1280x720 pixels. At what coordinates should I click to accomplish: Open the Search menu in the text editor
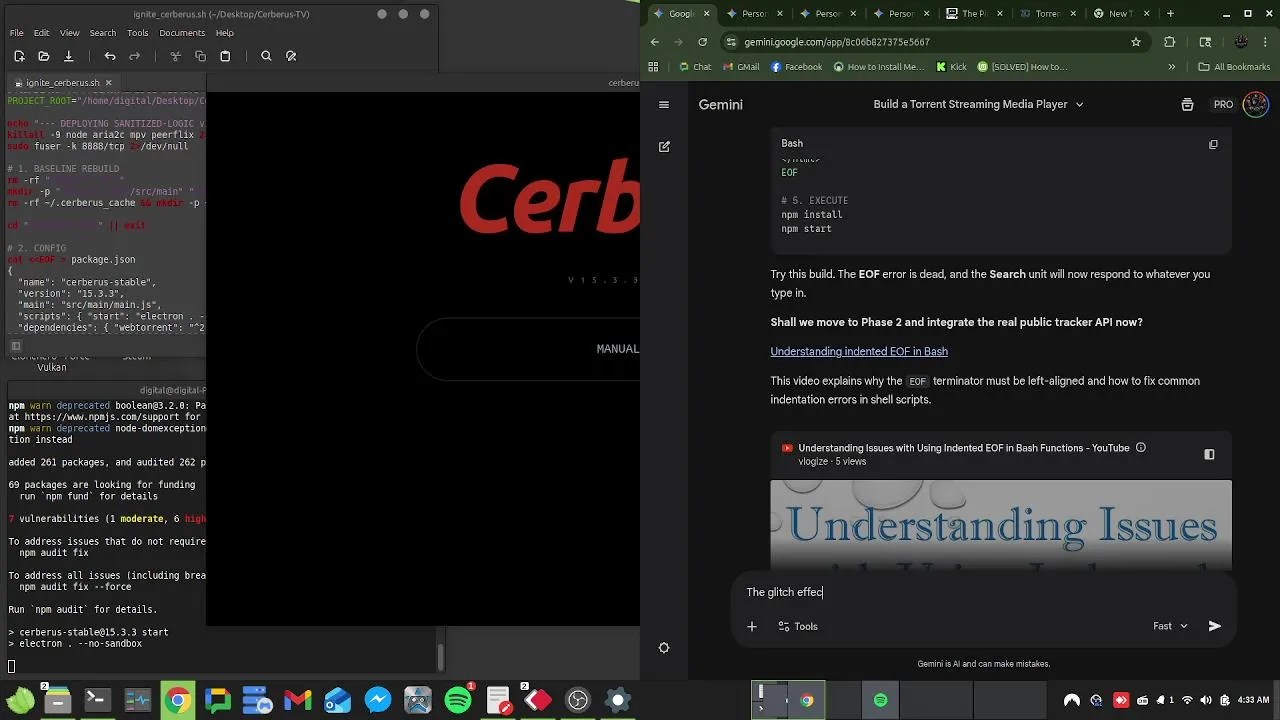tap(103, 33)
